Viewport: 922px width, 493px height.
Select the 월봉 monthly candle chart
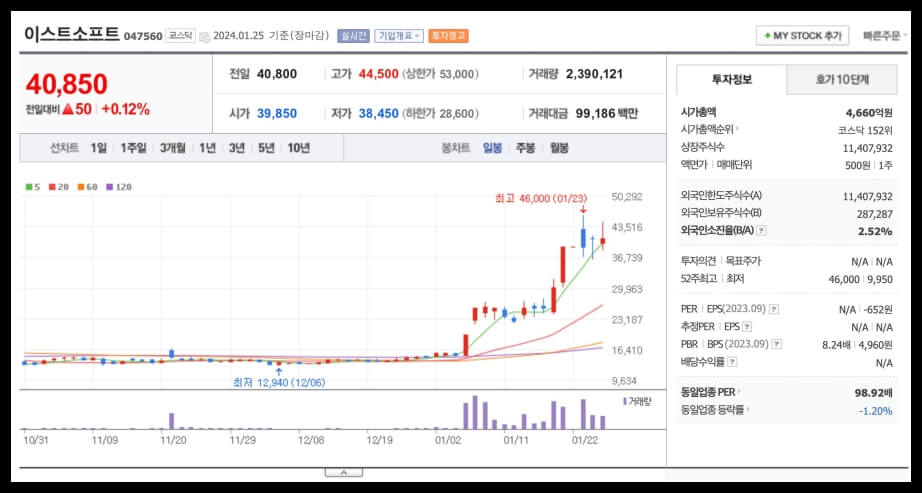click(559, 148)
